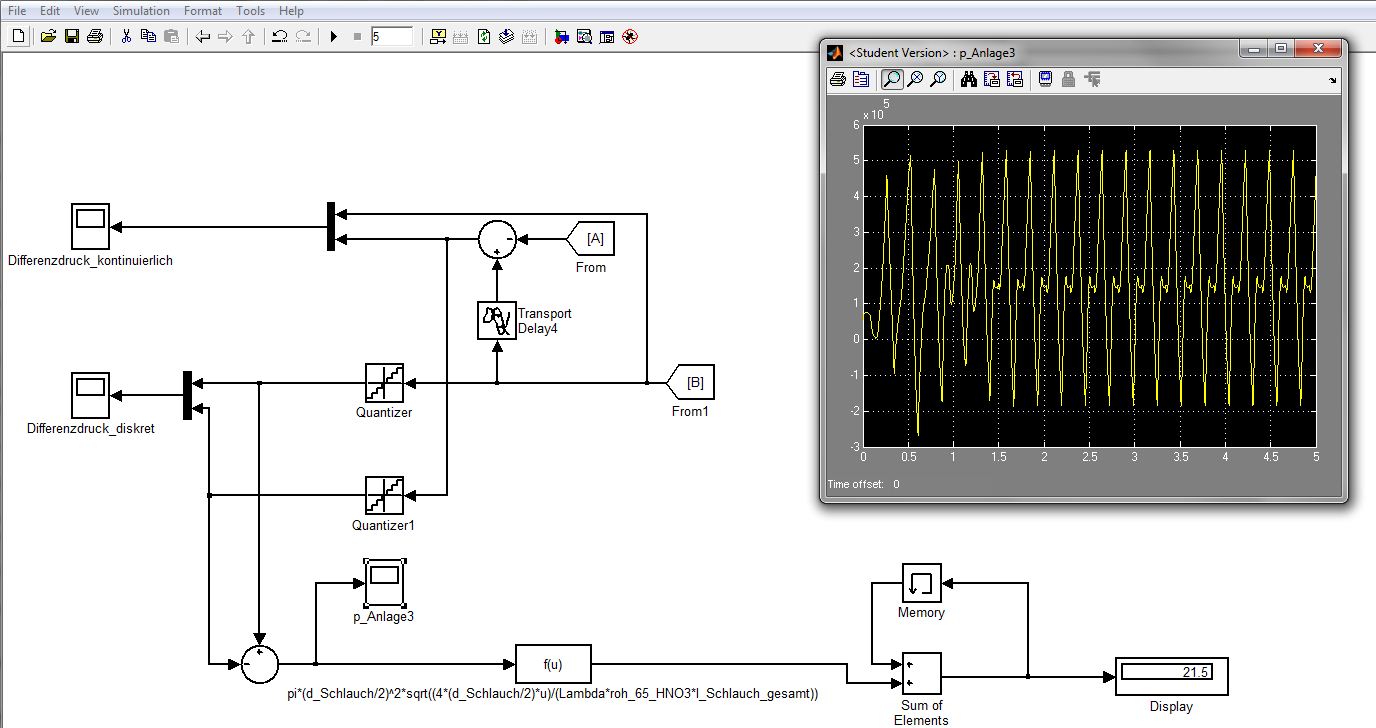The image size is (1376, 728).
Task: Toggle the scope Zoom Y-axis tool
Action: click(x=938, y=80)
